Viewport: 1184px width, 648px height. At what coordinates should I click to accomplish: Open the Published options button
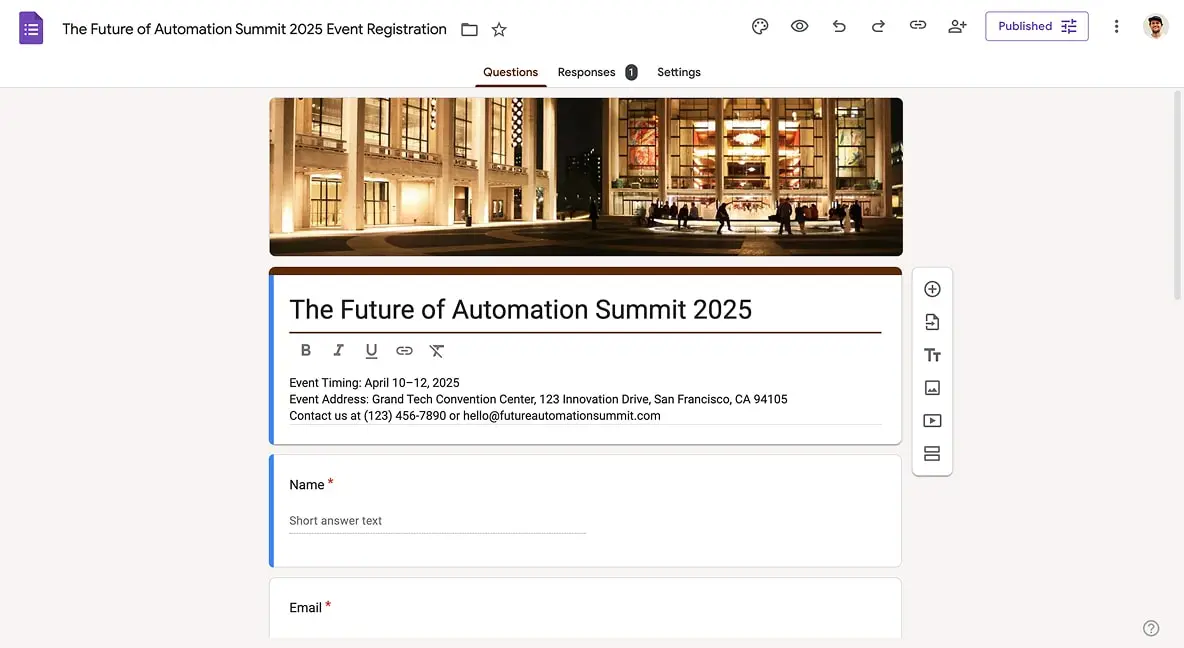(1036, 26)
